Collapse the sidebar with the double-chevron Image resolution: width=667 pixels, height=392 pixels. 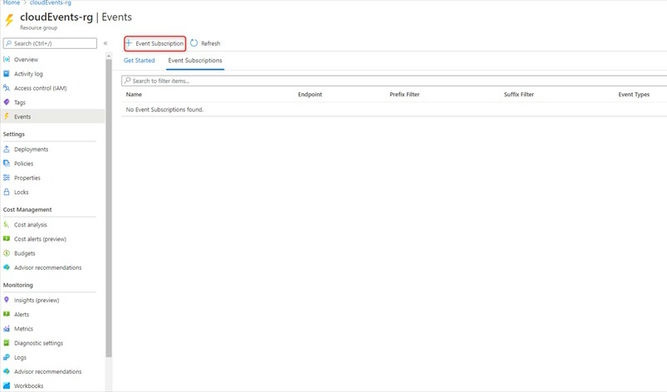pyautogui.click(x=105, y=43)
